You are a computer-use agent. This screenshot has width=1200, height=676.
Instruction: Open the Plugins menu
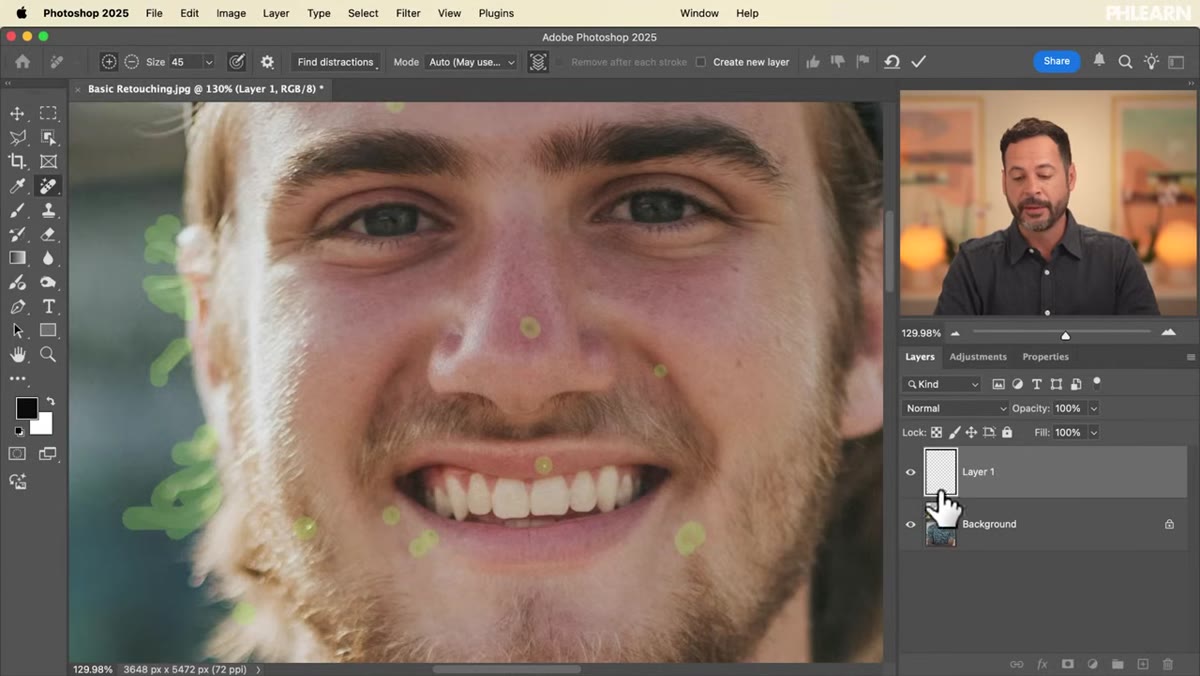[x=495, y=13]
